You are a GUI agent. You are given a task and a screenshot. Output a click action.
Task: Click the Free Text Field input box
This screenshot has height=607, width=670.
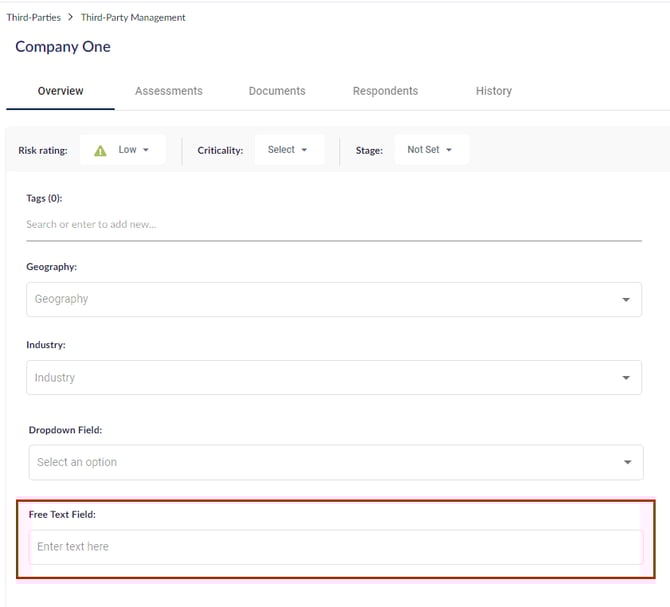click(x=334, y=547)
